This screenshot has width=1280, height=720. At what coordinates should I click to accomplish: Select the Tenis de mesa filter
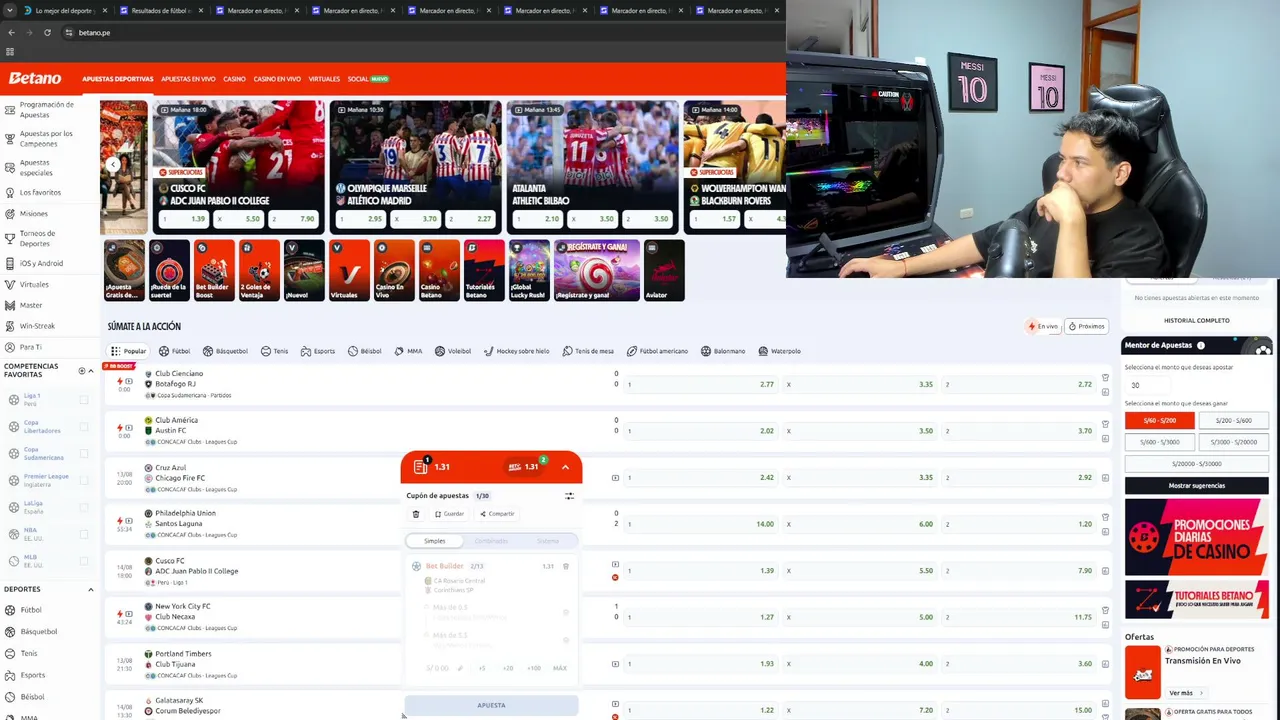pyautogui.click(x=588, y=351)
